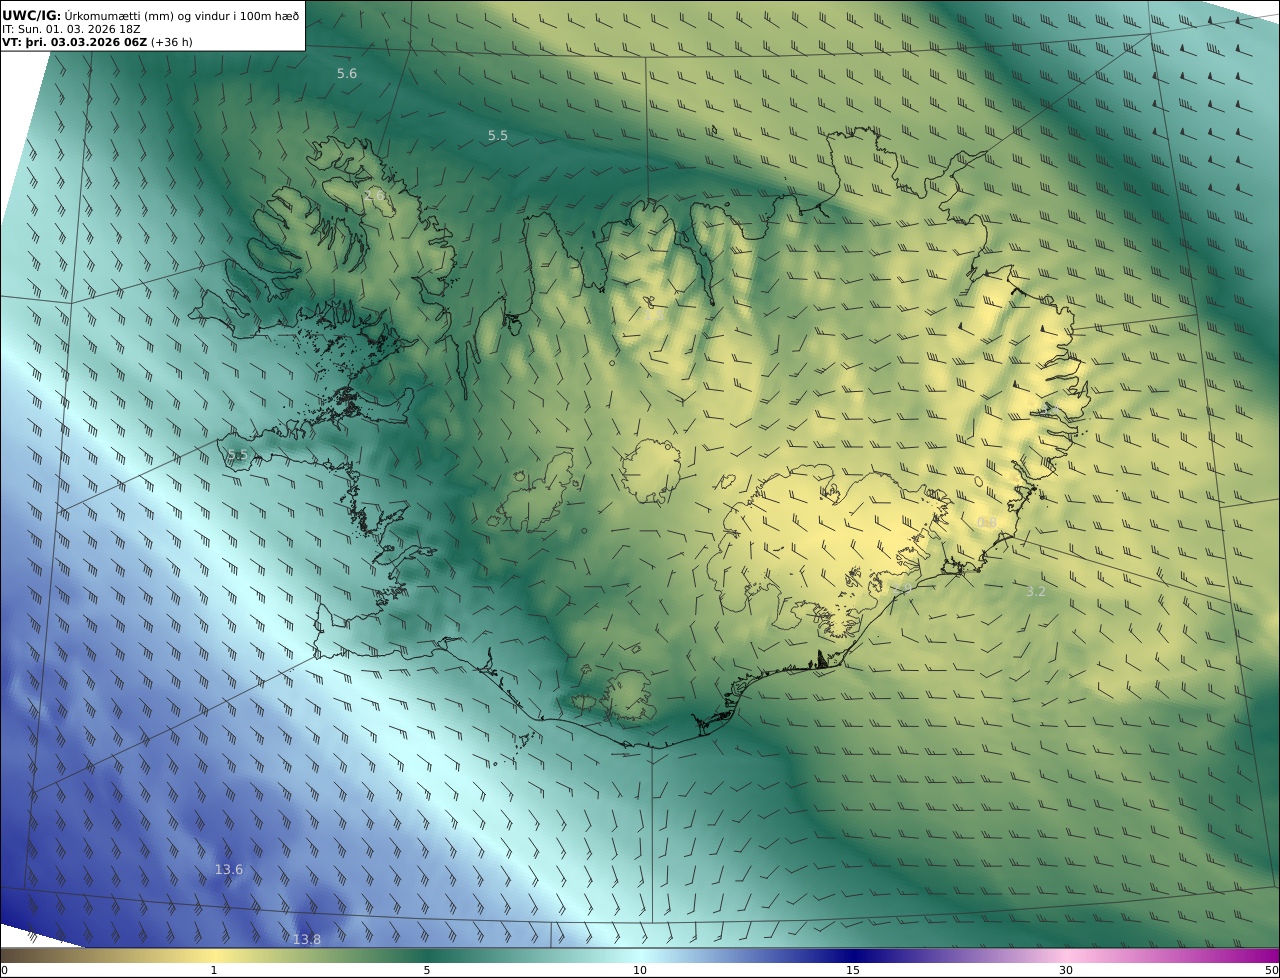1280x978 pixels.
Task: Click the "Úrkomumætti (mm) og vindur" title text
Action: click(146, 15)
